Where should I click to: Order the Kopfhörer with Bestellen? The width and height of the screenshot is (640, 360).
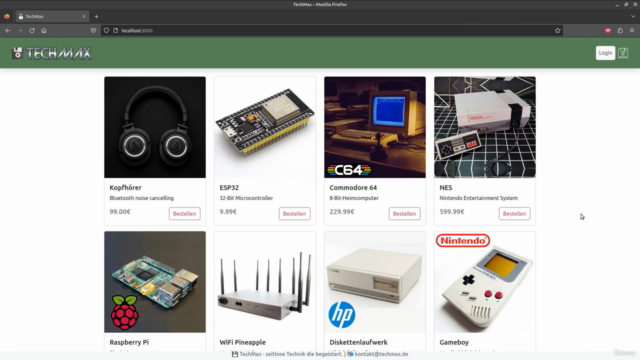click(x=184, y=213)
